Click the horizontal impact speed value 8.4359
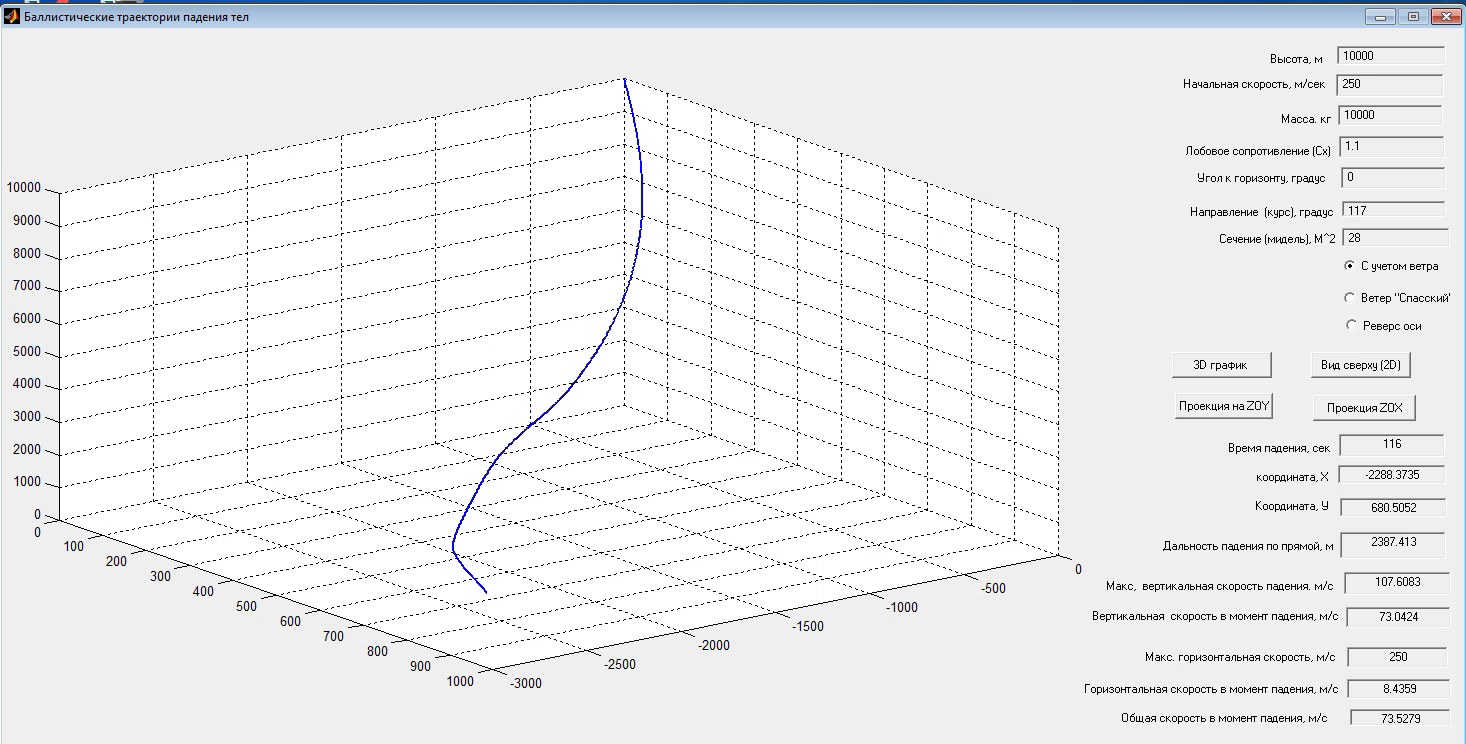The width and height of the screenshot is (1466, 744). 1397,688
